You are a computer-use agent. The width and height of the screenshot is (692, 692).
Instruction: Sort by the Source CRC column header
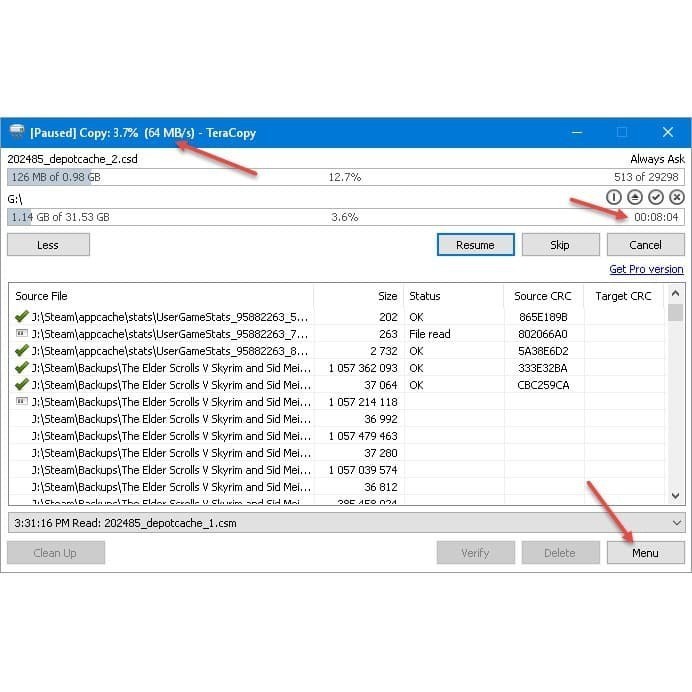(544, 296)
